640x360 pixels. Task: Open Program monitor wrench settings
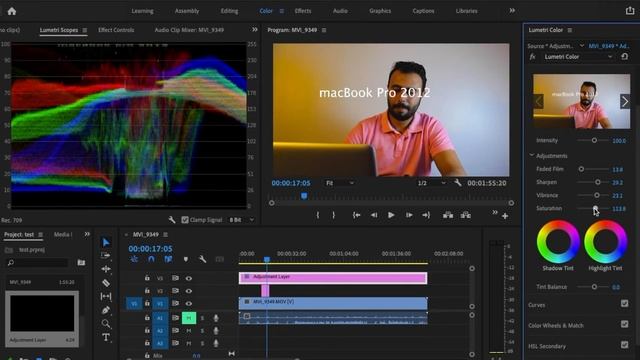(458, 183)
